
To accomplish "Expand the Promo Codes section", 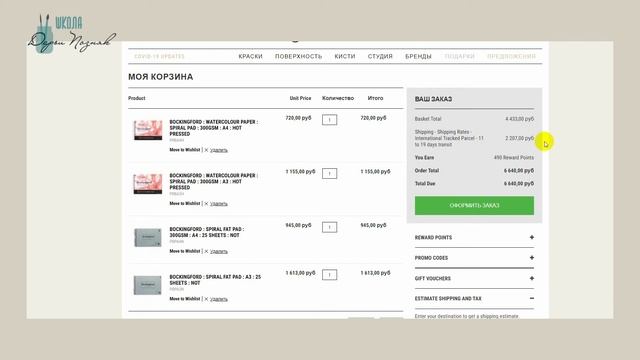I will (x=474, y=258).
